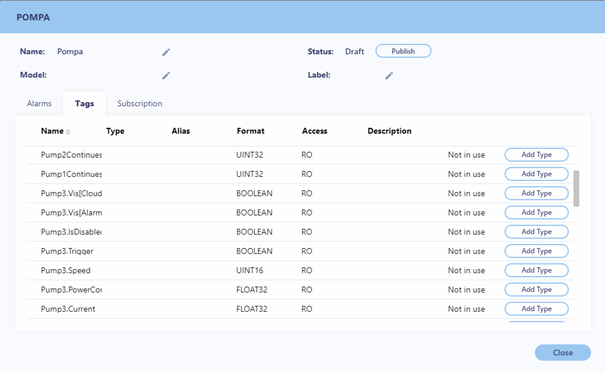Click the Draft status value
This screenshot has width=605, height=373.
[355, 52]
